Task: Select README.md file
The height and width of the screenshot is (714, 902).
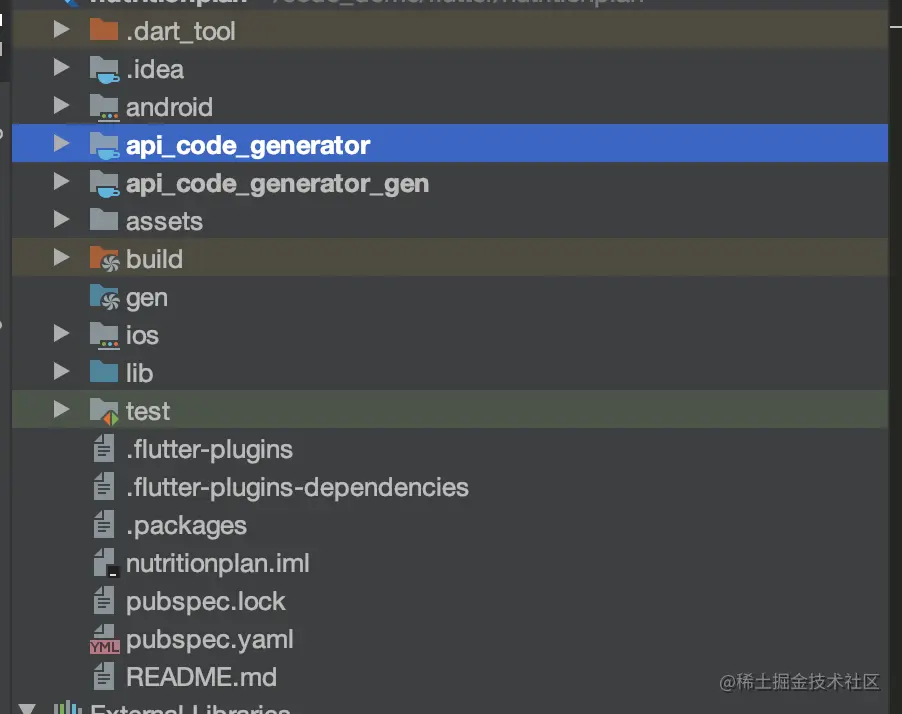Action: pos(200,677)
